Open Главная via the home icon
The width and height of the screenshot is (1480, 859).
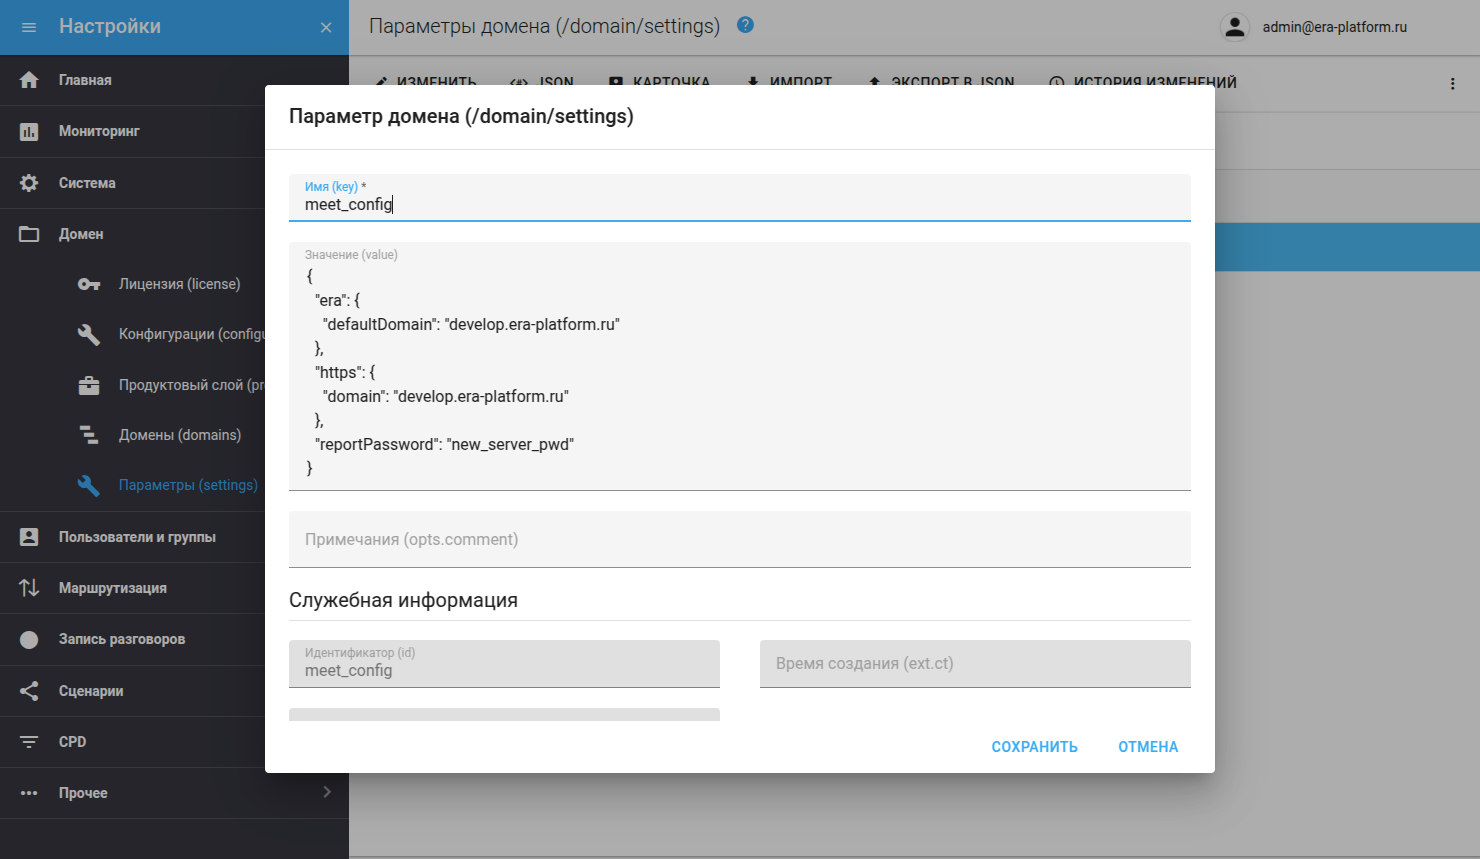[29, 80]
